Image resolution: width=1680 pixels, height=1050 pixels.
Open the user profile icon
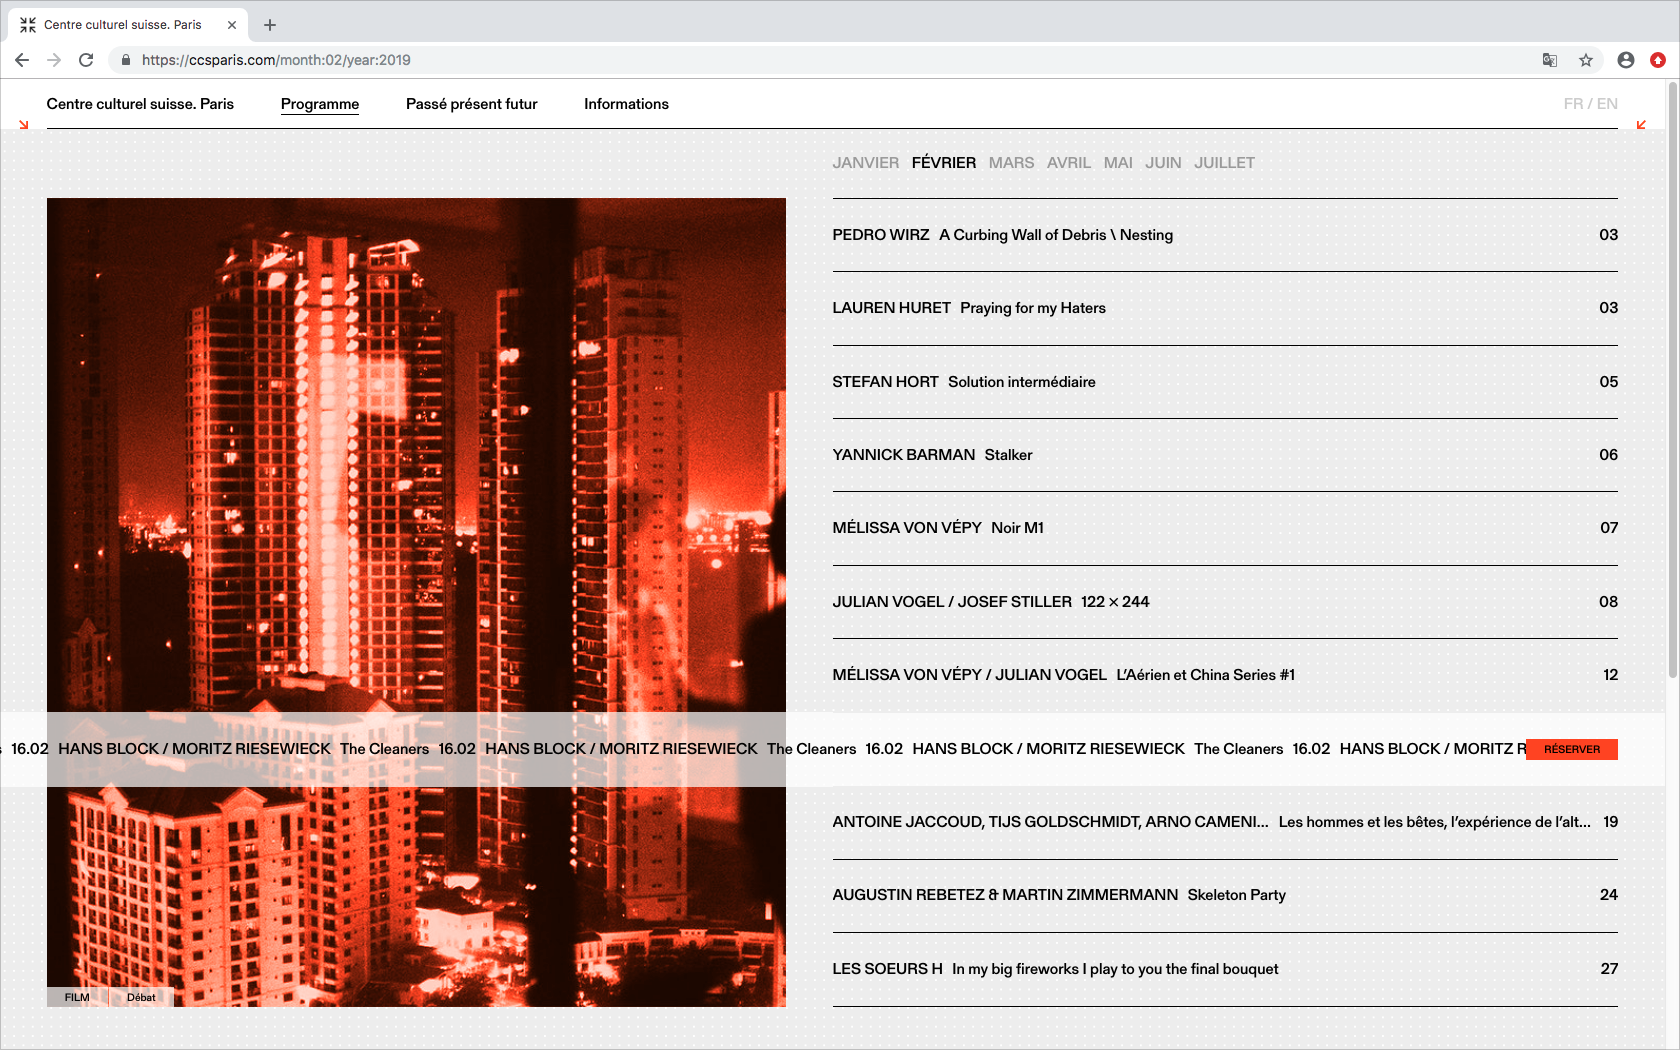tap(1626, 60)
